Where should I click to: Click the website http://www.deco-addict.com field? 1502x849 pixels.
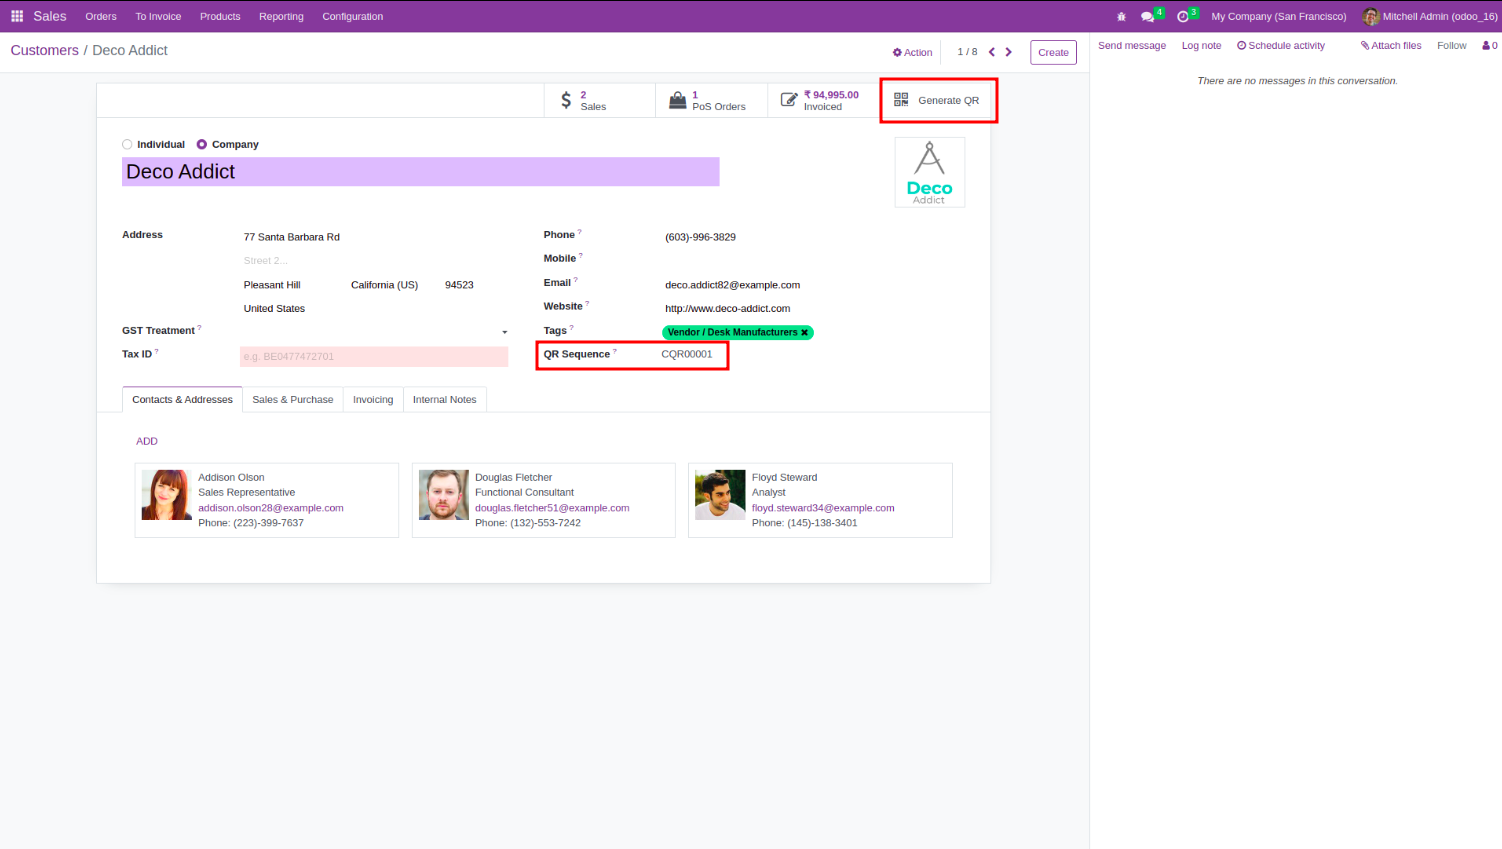[x=727, y=309]
